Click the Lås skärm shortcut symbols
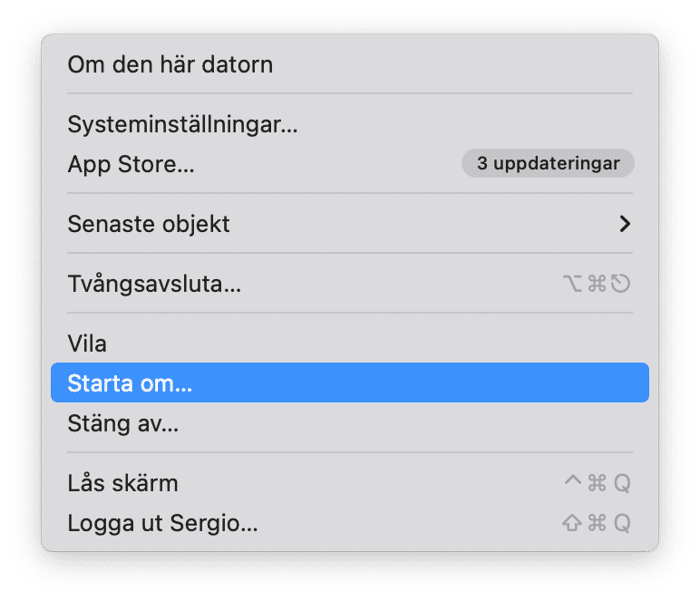700x600 pixels. pyautogui.click(x=597, y=483)
